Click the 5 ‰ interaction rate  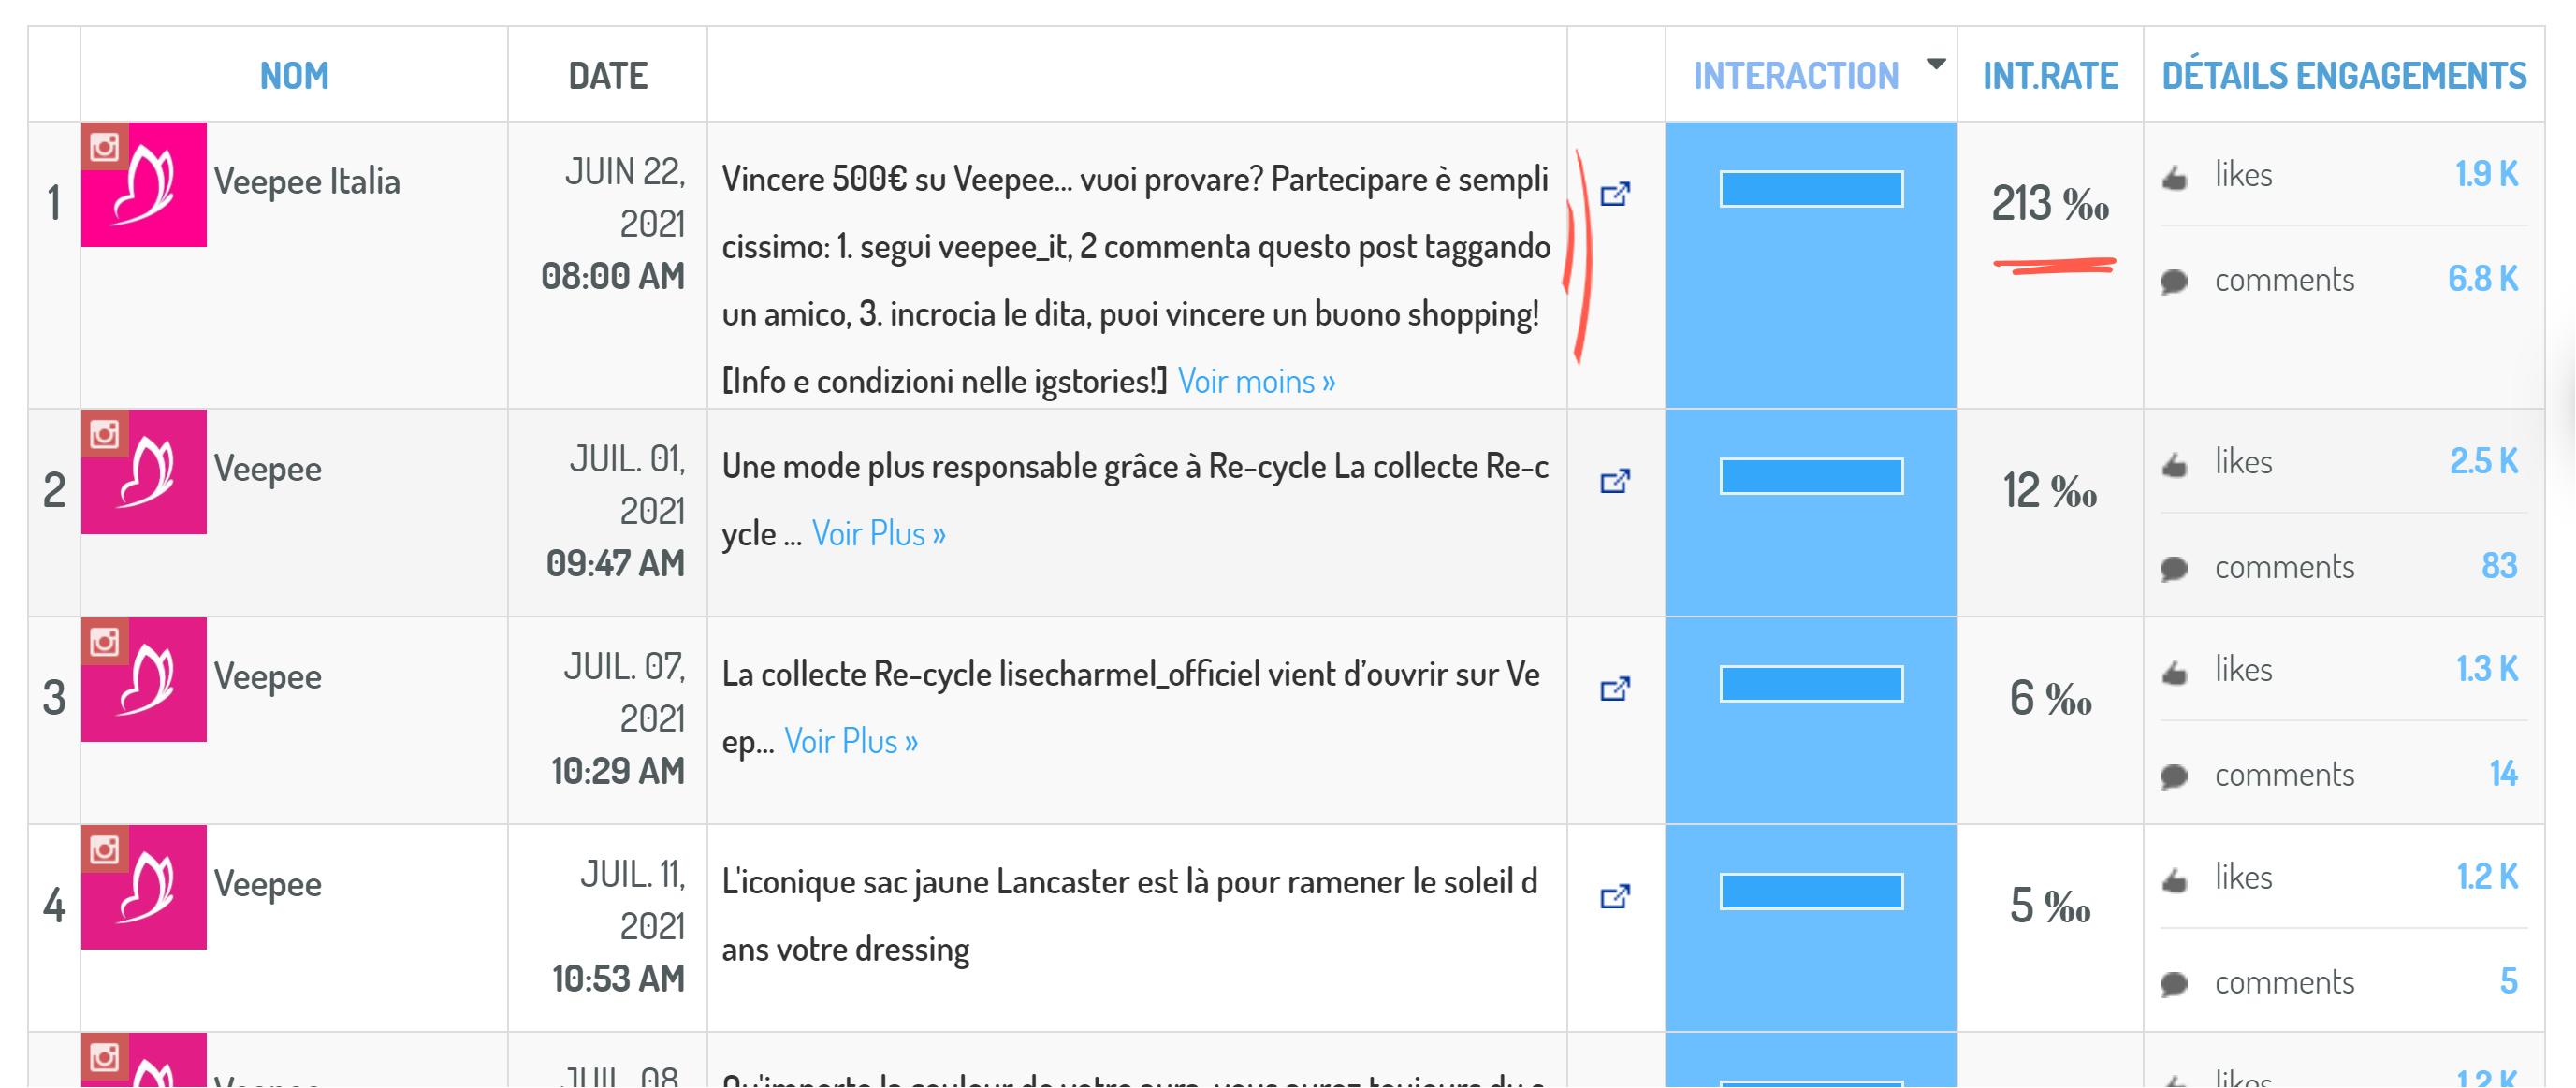2050,906
